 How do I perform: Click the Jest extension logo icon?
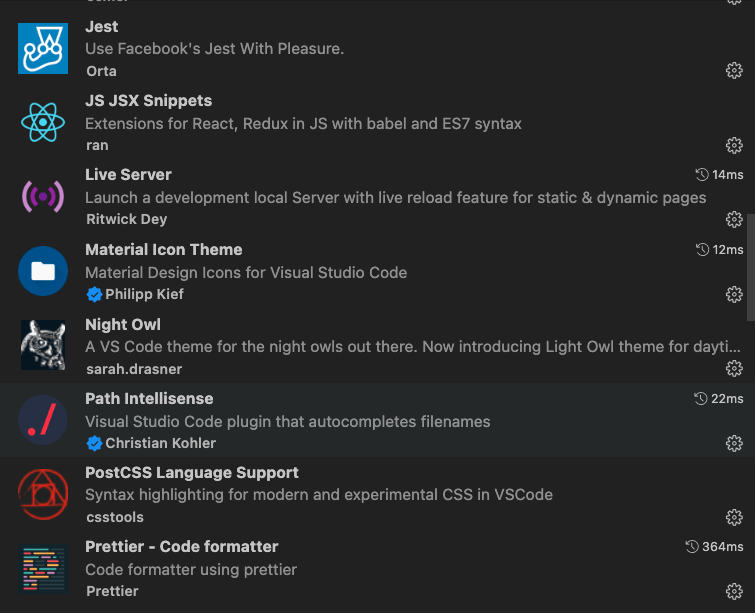pos(43,48)
